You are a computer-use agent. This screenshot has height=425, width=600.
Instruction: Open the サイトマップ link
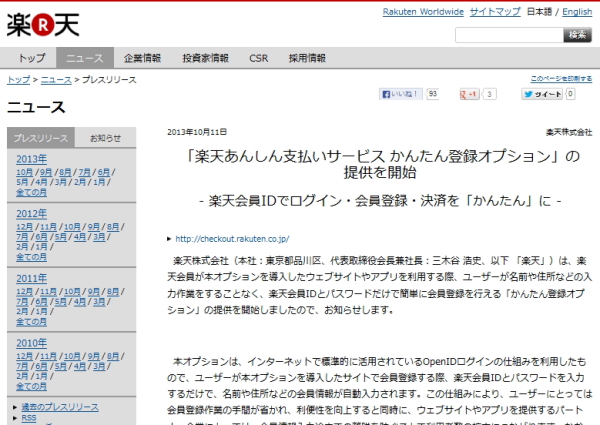(494, 12)
